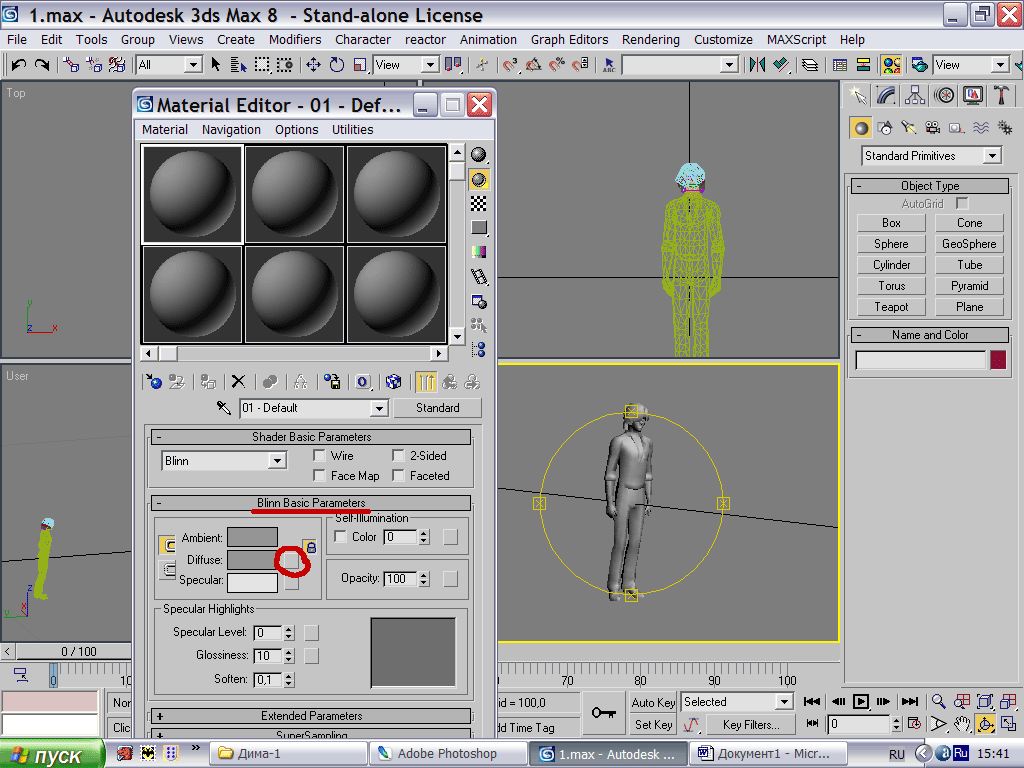Image resolution: width=1024 pixels, height=768 pixels.
Task: Tick the Self-Illumination Color checkbox
Action: (x=340, y=536)
